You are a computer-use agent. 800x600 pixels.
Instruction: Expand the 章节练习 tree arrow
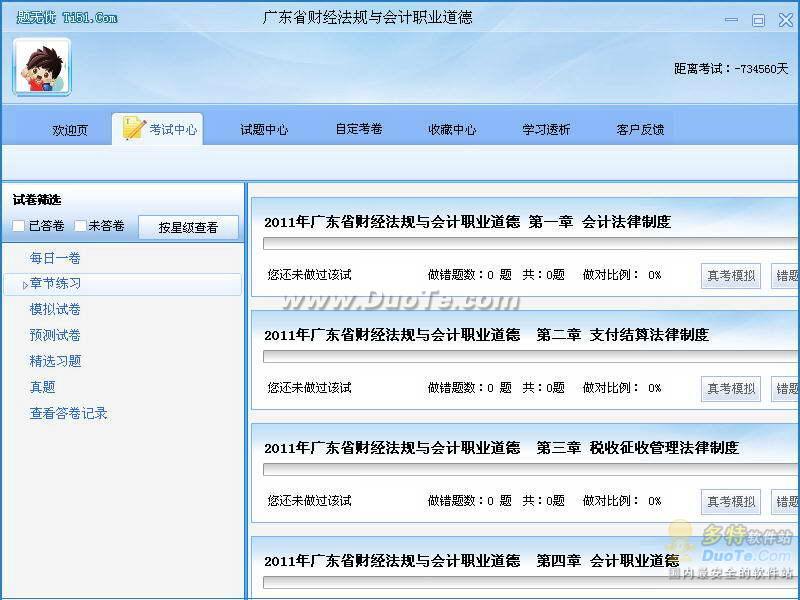coord(25,285)
